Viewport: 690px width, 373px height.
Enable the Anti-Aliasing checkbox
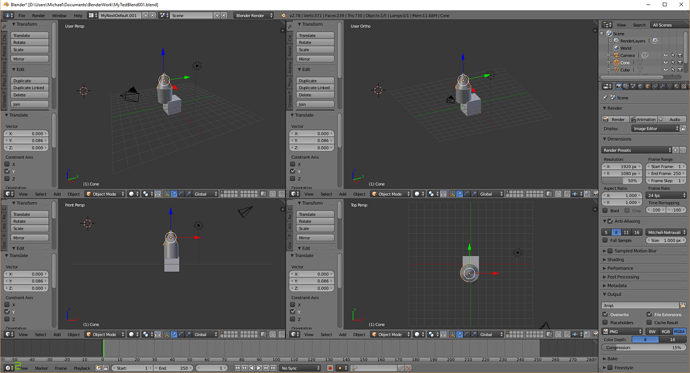610,221
